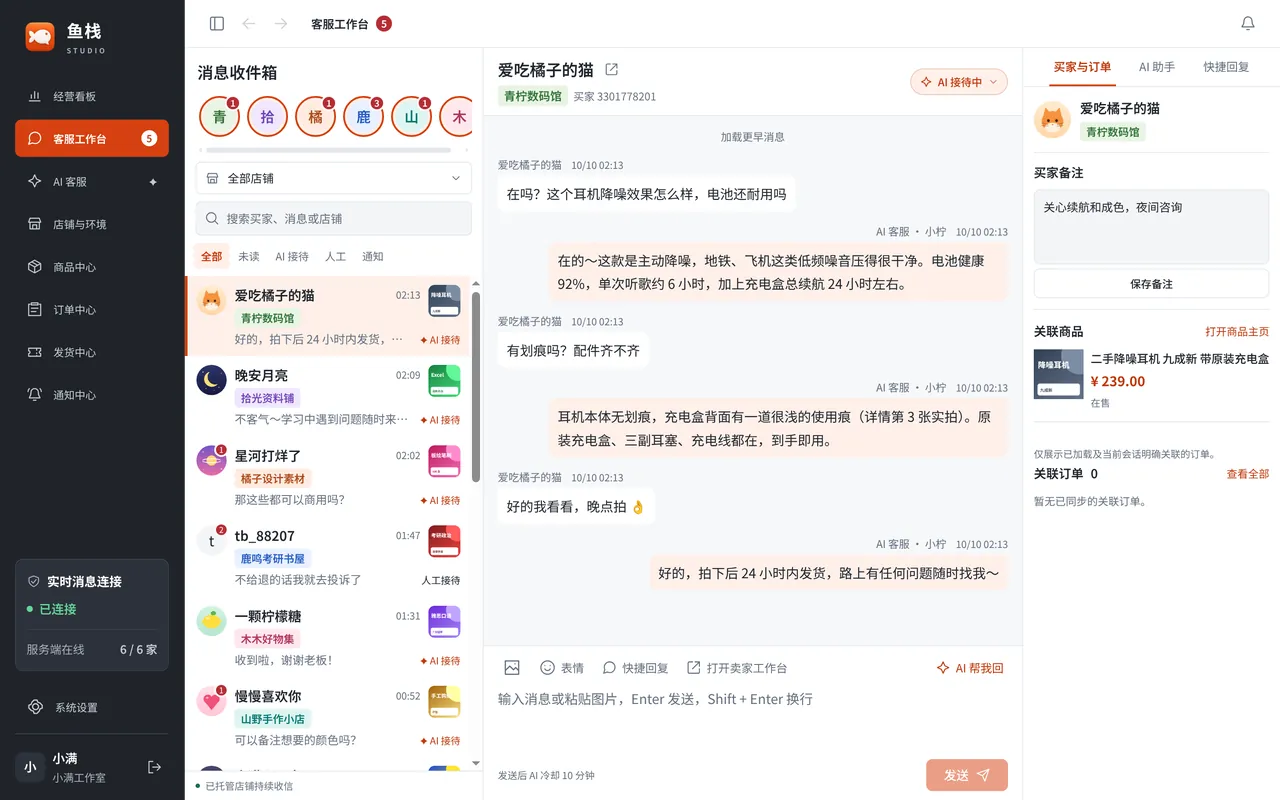Switch to the AI 助手 tab
The width and height of the screenshot is (1280, 800).
(x=1157, y=67)
